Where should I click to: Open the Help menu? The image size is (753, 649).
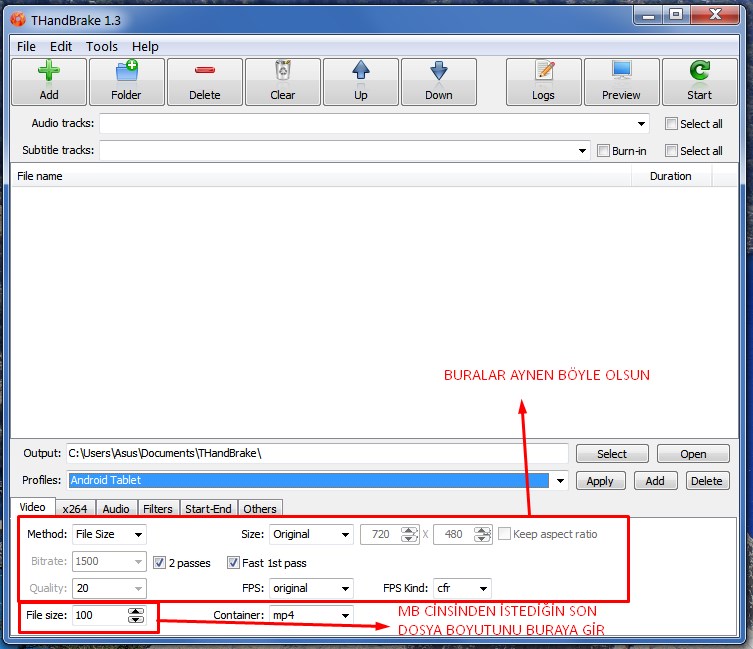145,47
